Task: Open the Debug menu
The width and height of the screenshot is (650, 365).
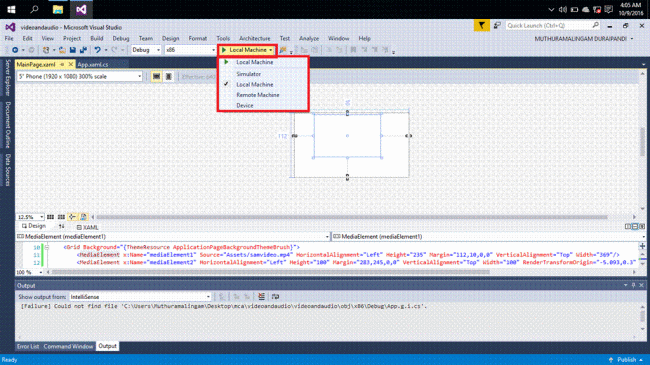Action: (x=121, y=38)
